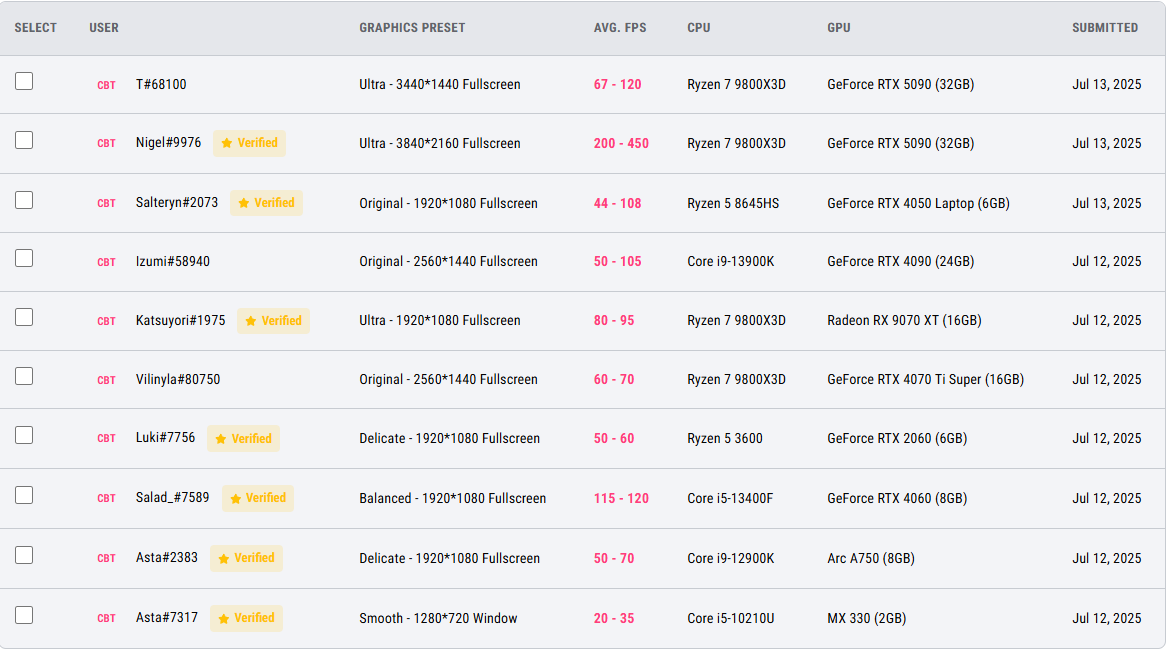Screen dimensions: 1168x651
Task: Select Katsuyori#1975 checkbox
Action: tap(24, 317)
